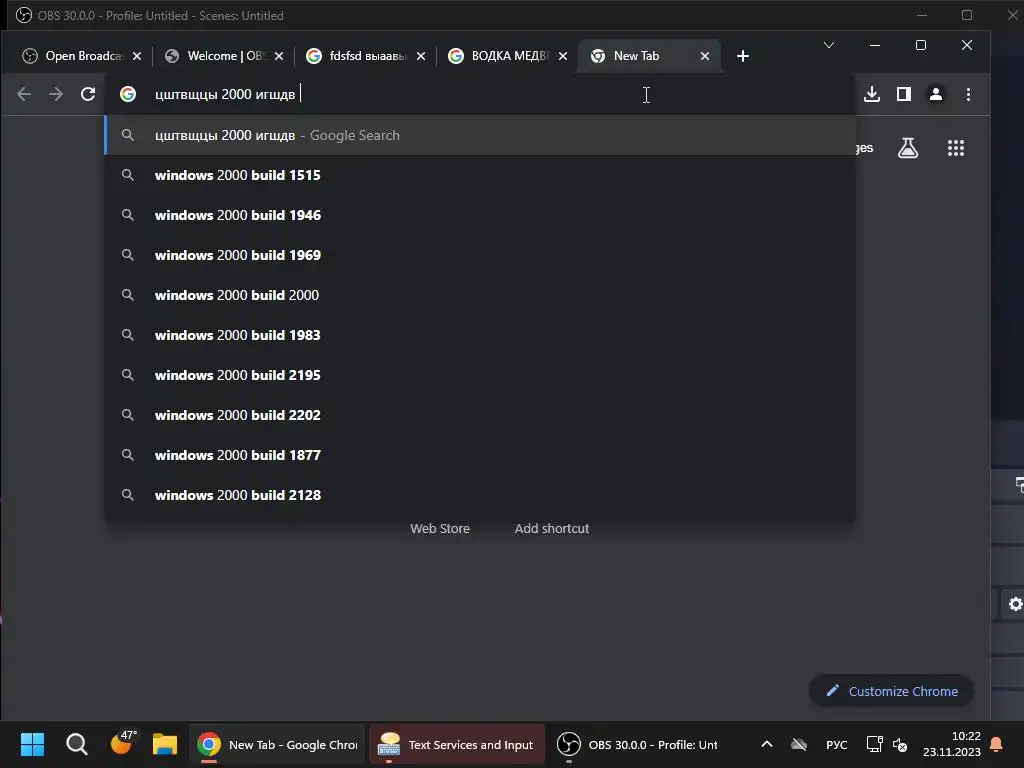
Task: Click the OneDrive cloud tray icon
Action: [x=799, y=744]
